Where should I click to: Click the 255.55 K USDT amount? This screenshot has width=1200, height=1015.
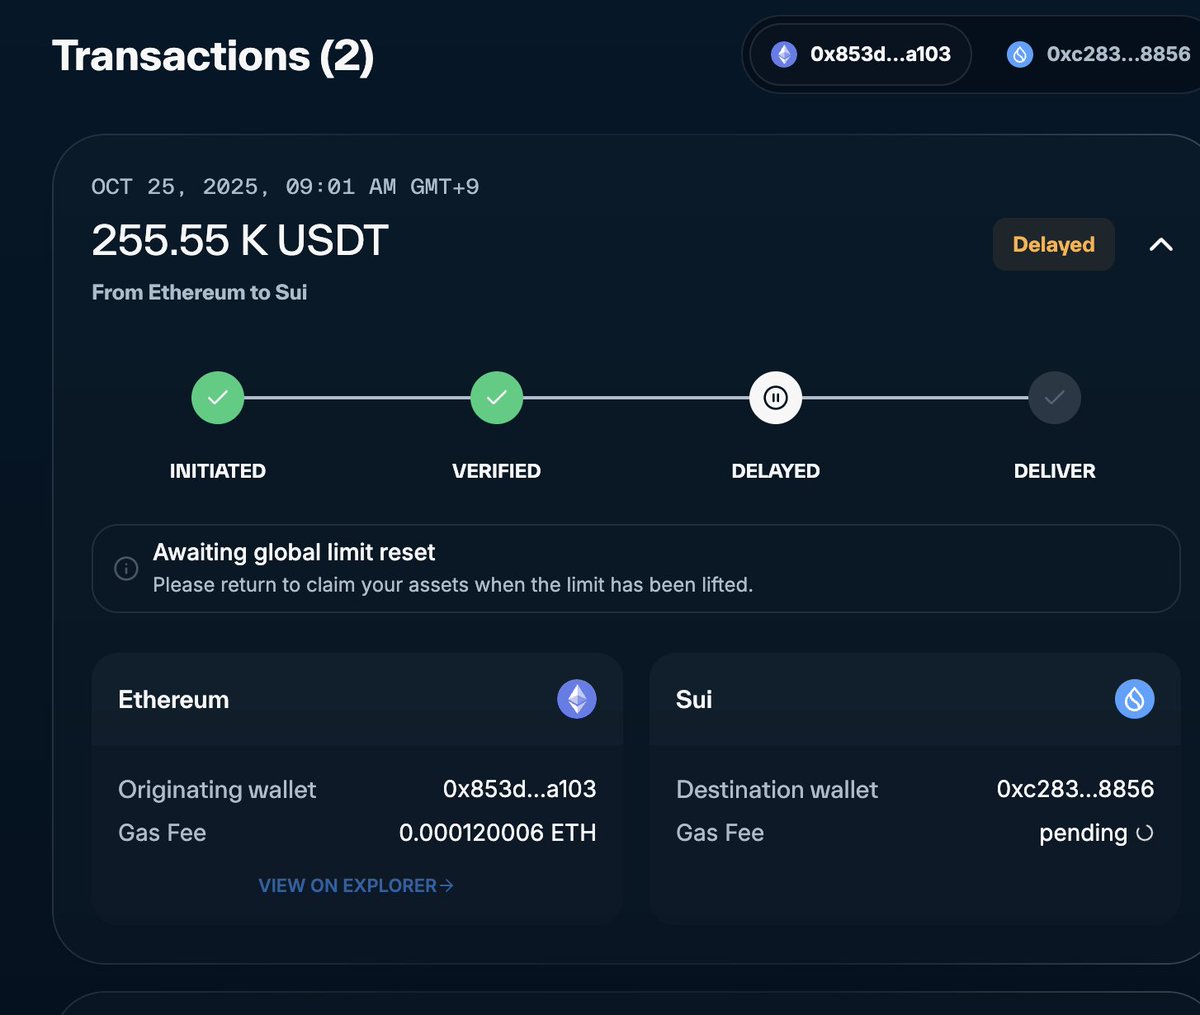pyautogui.click(x=240, y=240)
